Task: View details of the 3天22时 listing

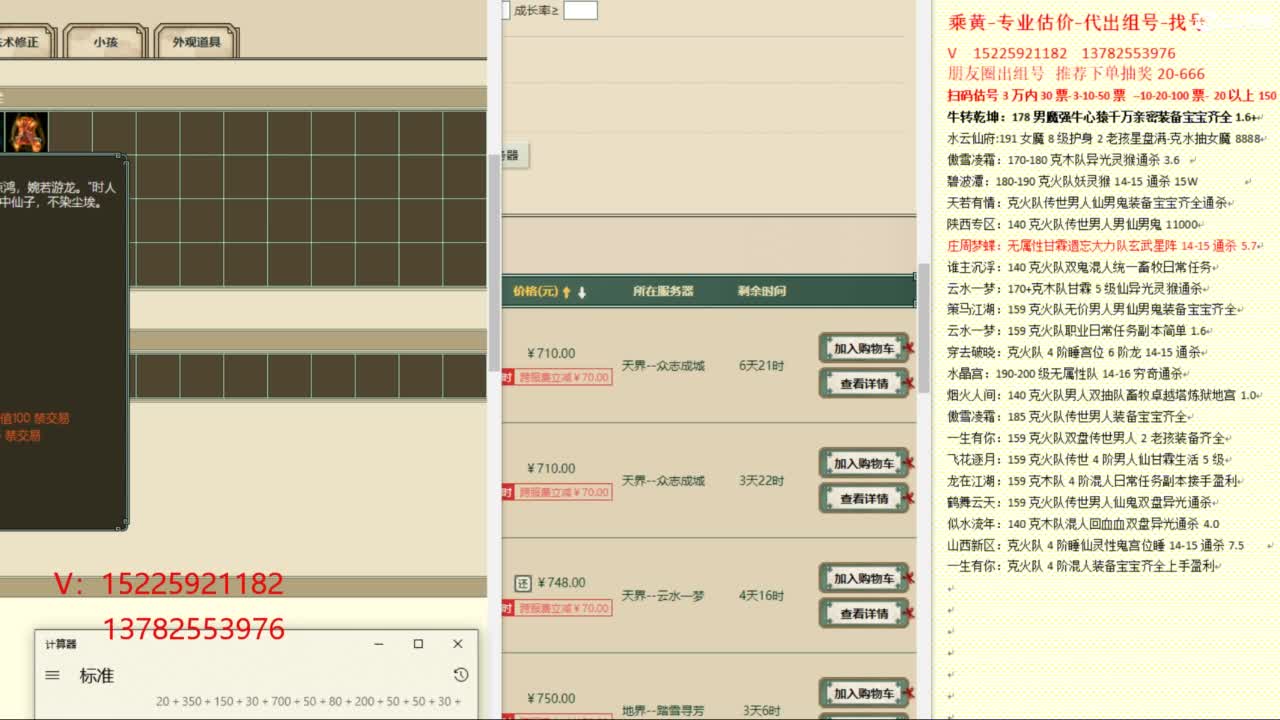Action: 864,498
